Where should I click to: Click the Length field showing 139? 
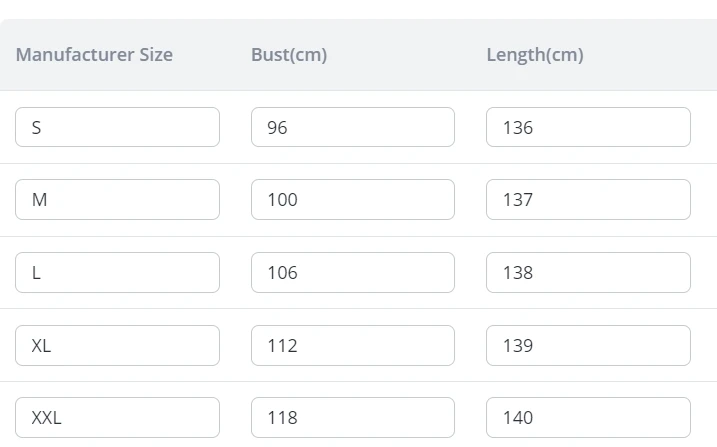pyautogui.click(x=588, y=345)
